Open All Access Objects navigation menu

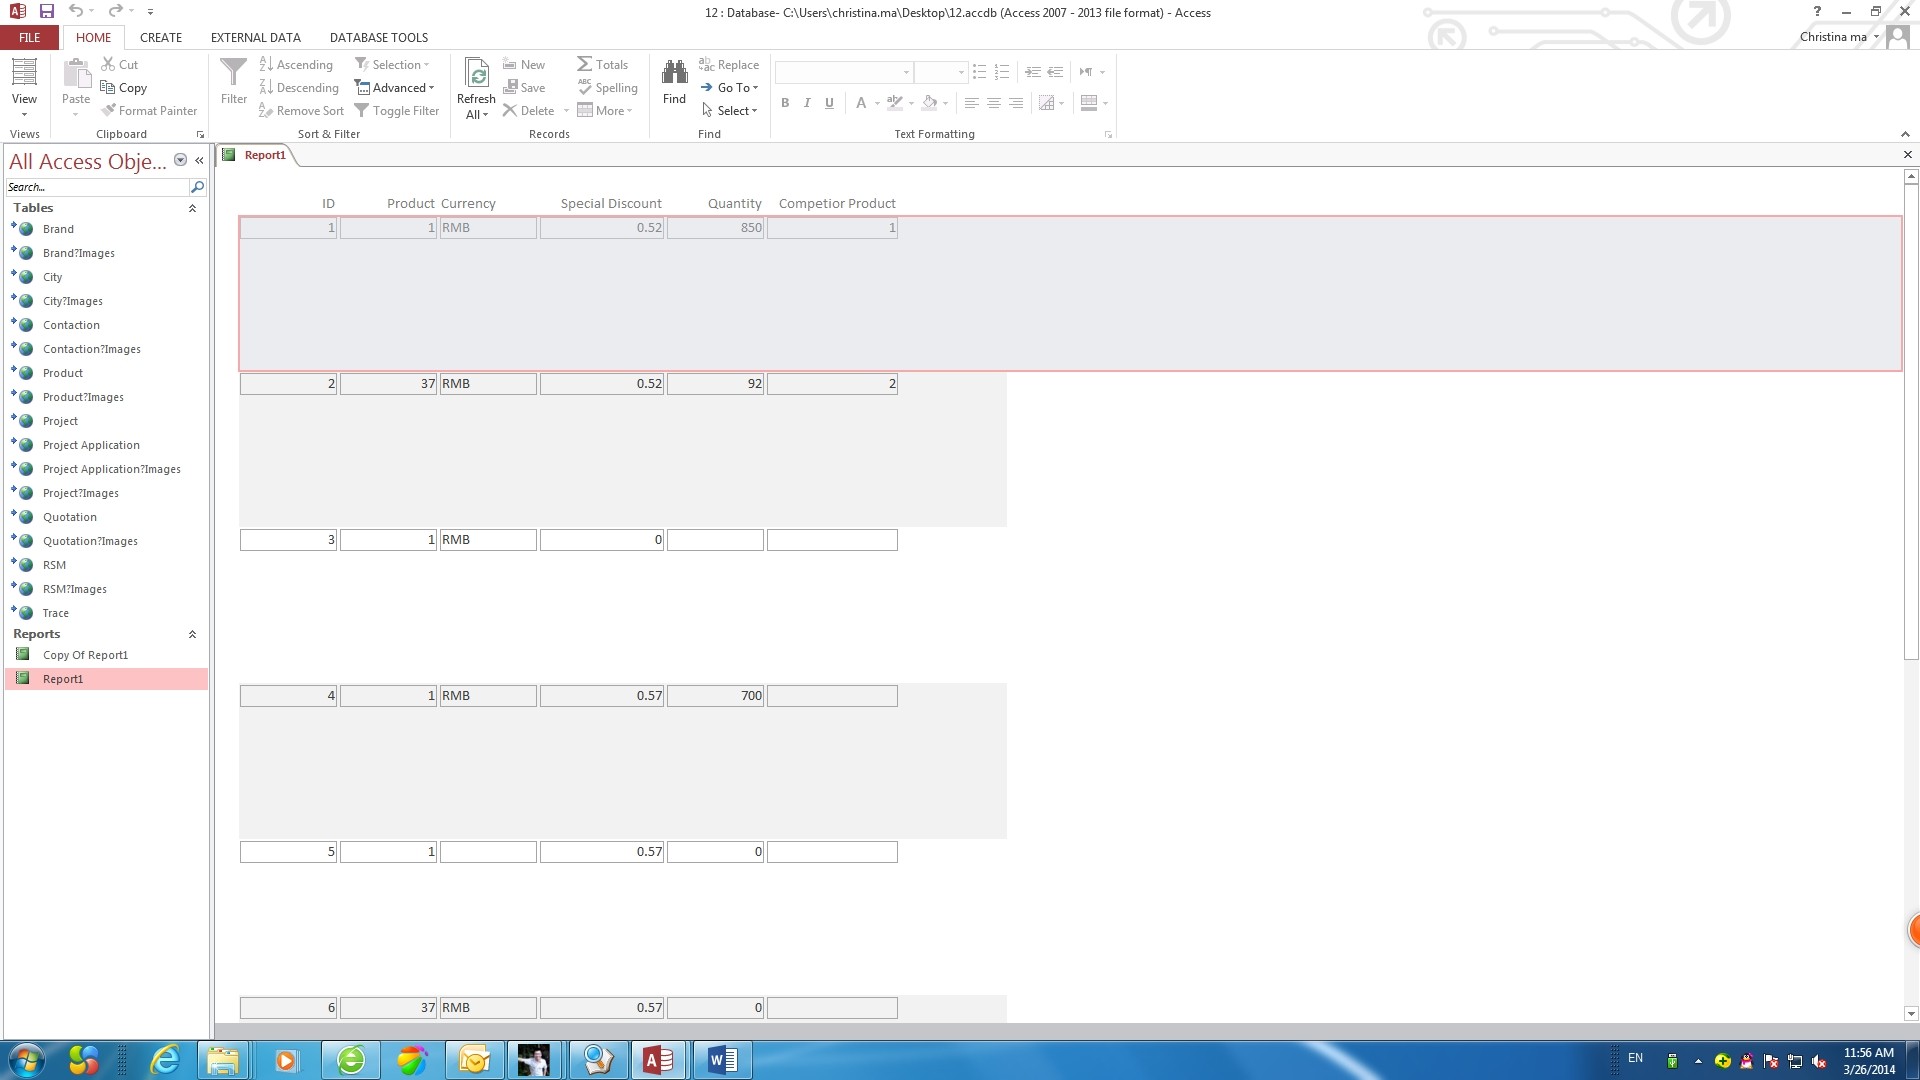(x=180, y=160)
